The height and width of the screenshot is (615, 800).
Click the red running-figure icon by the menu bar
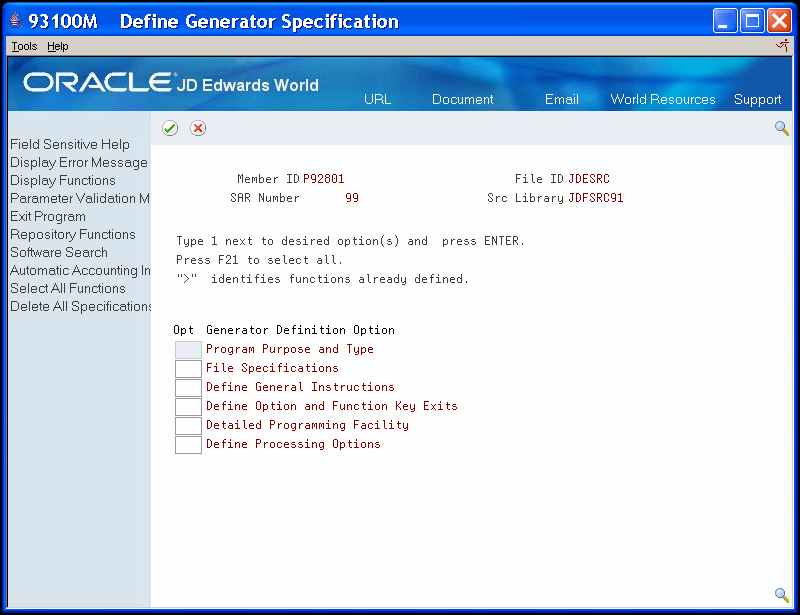pos(783,46)
